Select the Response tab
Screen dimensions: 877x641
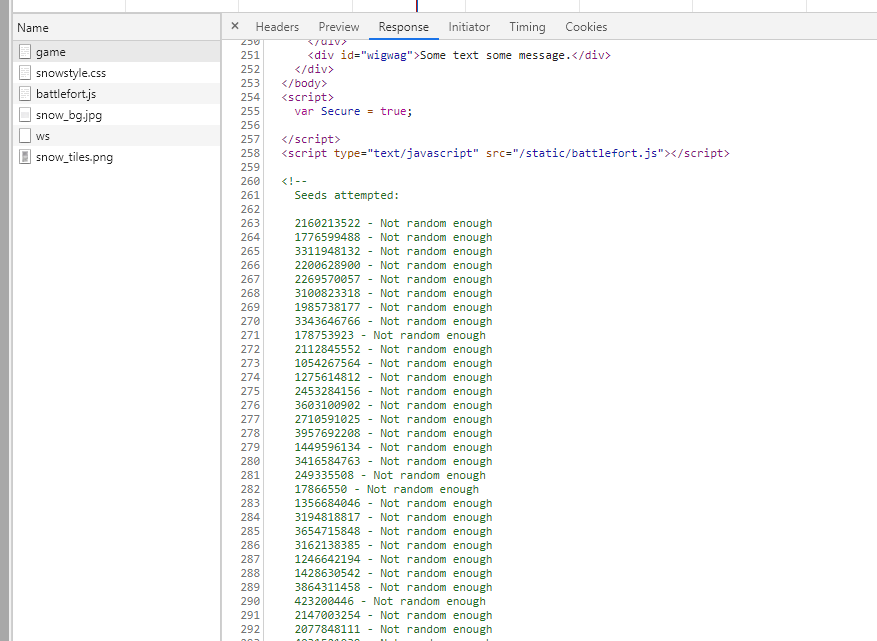click(403, 27)
